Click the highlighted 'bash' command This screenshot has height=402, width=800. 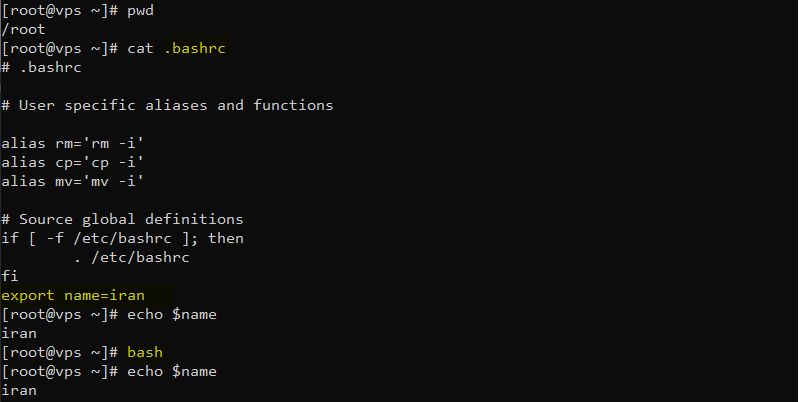(x=145, y=353)
